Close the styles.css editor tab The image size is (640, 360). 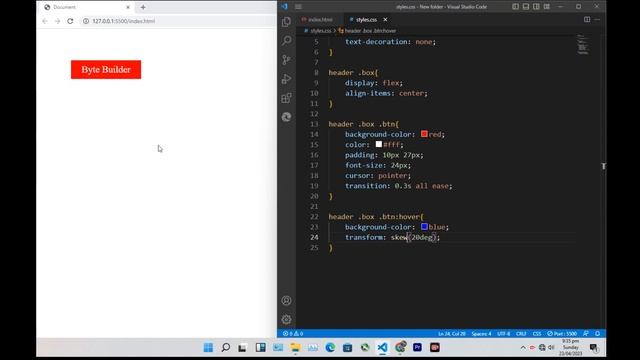coord(385,20)
